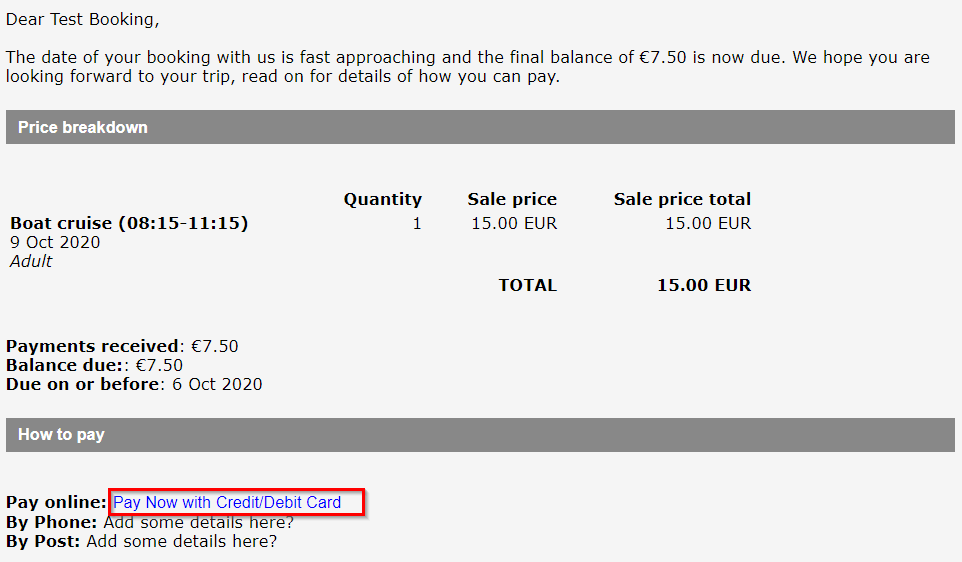962x562 pixels.
Task: Click the quantity value 1 in table
Action: pyautogui.click(x=417, y=223)
